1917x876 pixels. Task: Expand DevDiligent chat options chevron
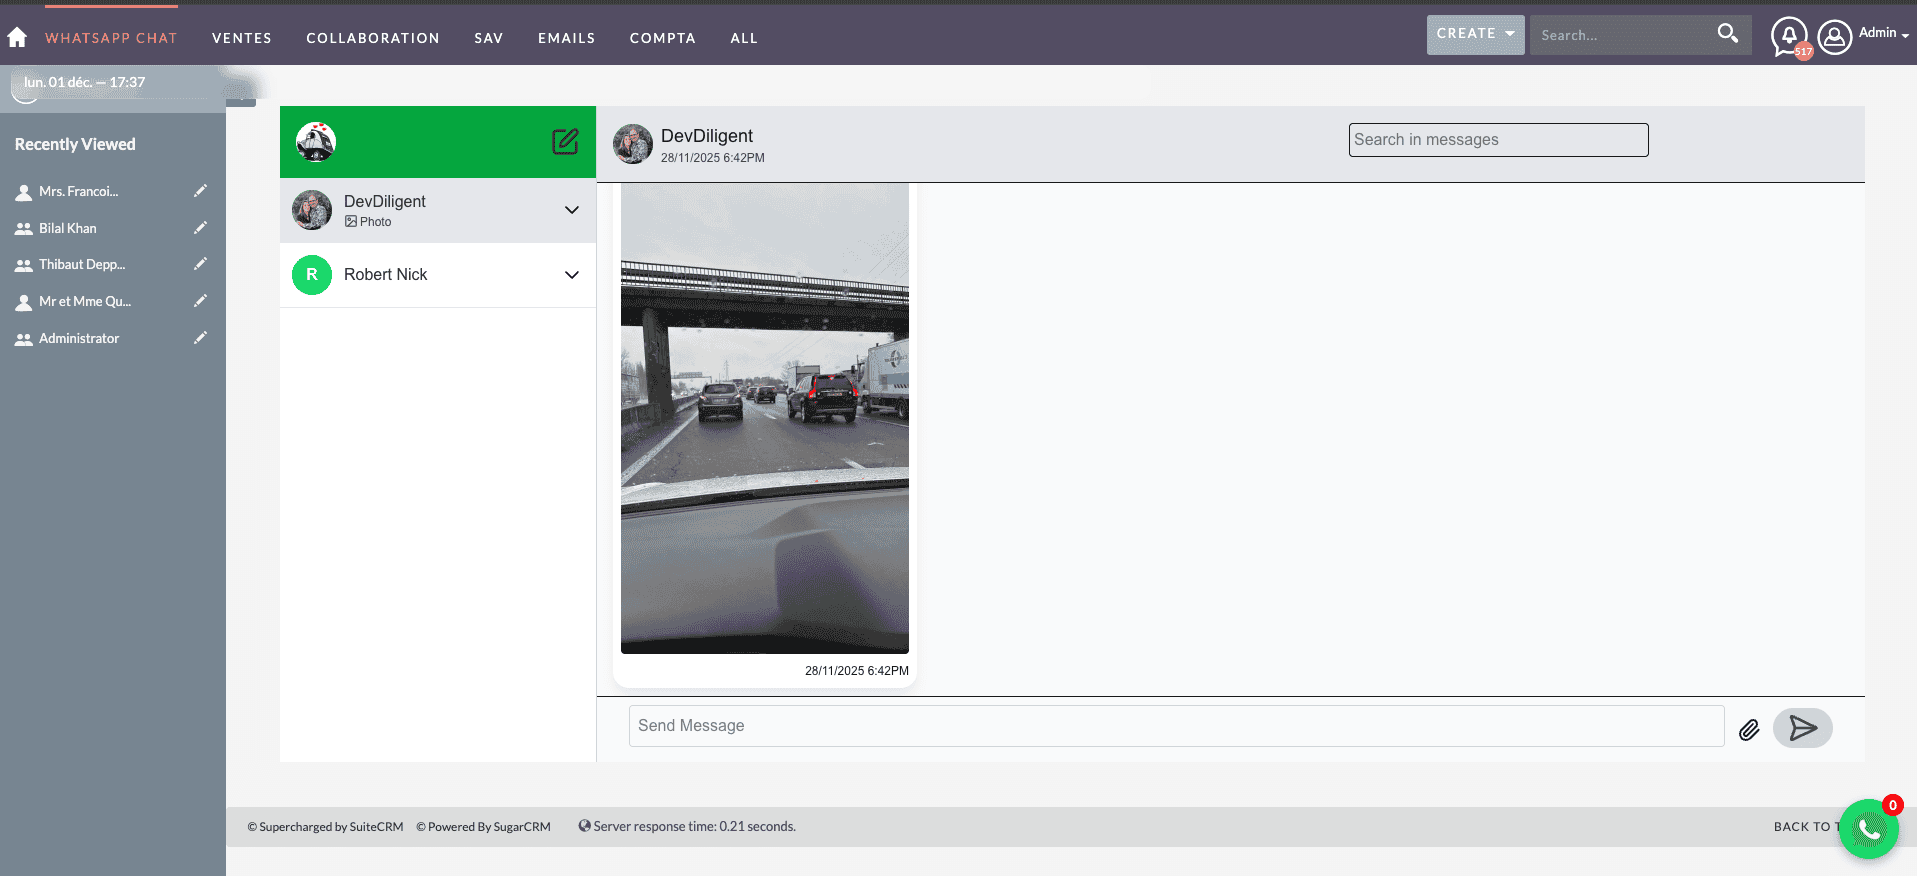572,210
